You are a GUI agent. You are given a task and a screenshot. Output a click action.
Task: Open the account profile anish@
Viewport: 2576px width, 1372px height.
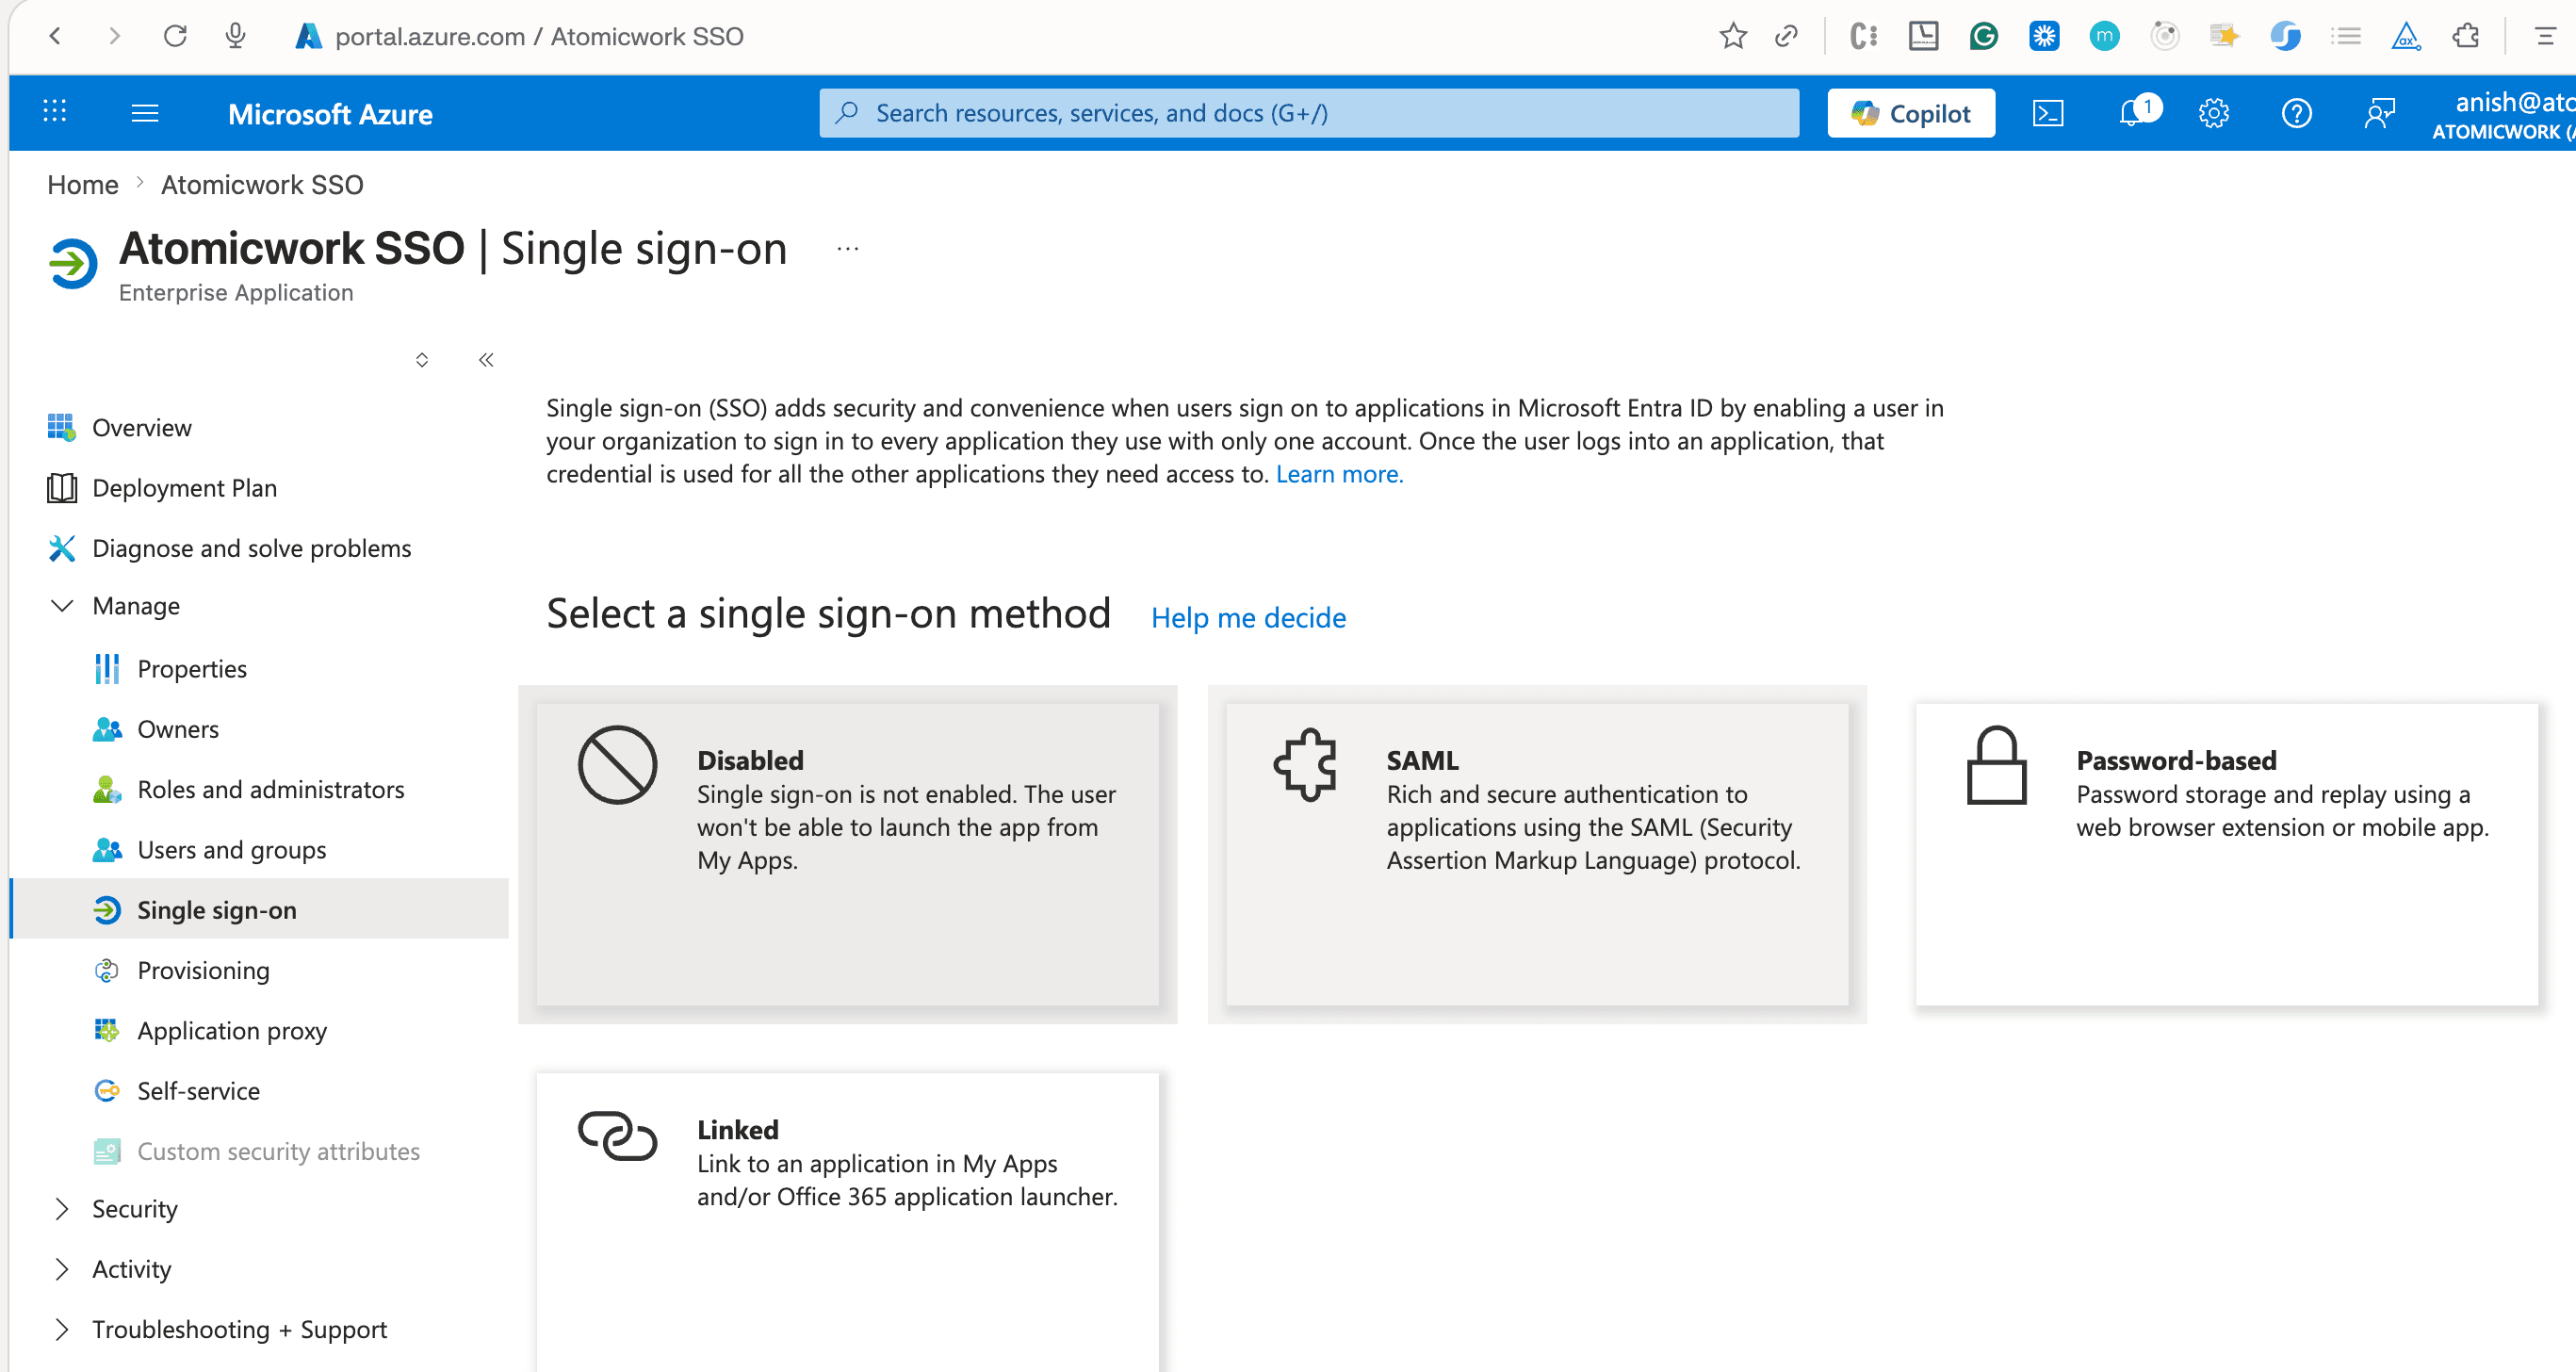2504,115
